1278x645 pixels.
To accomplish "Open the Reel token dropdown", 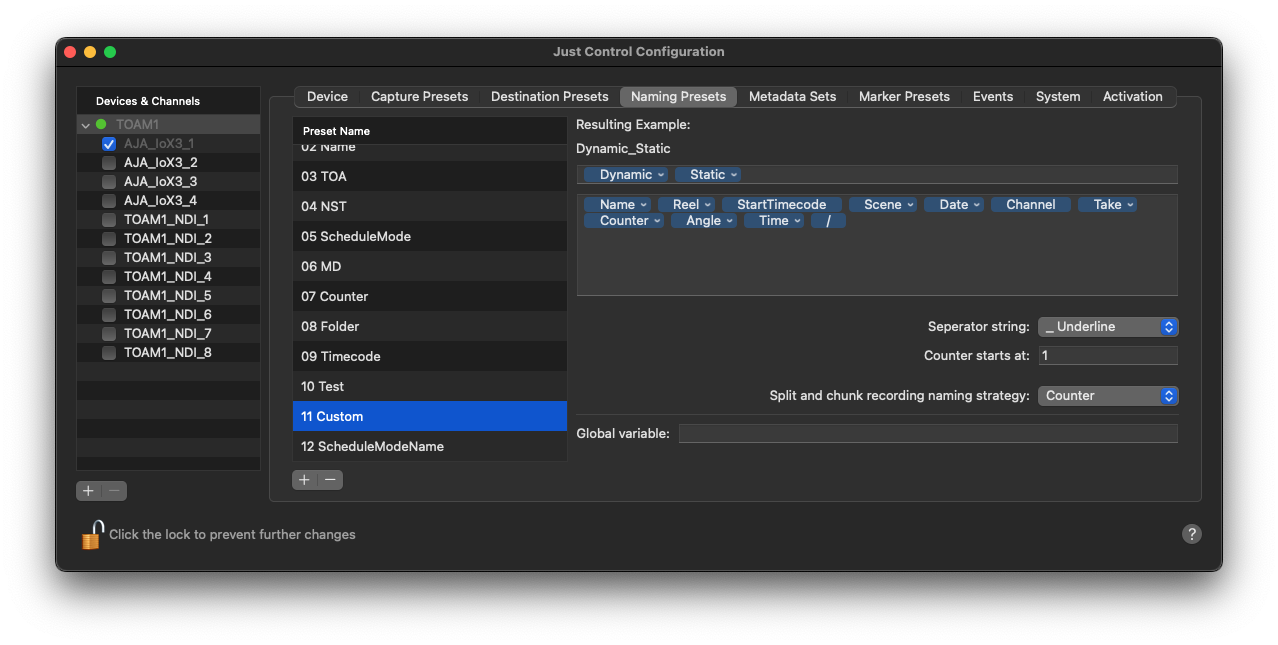I will tap(686, 204).
